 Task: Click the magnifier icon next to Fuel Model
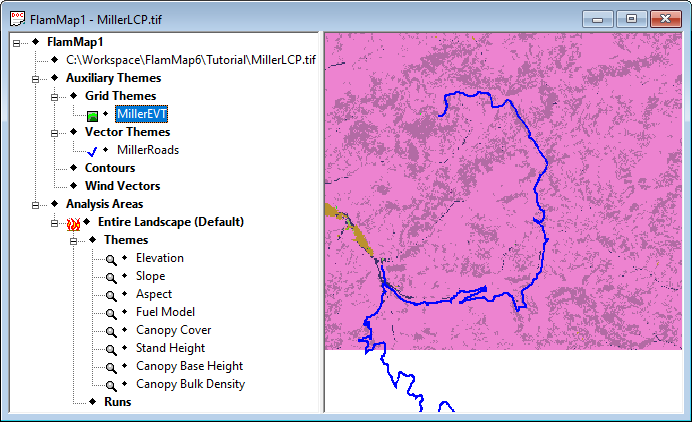[111, 314]
